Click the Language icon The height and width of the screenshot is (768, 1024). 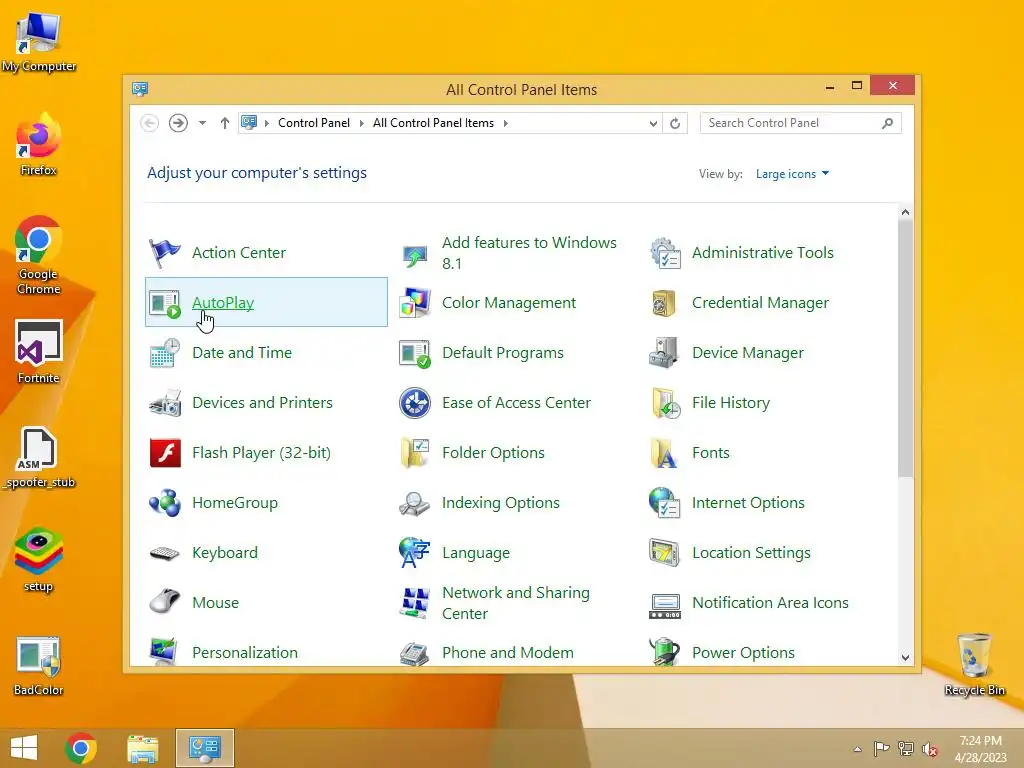click(x=415, y=553)
